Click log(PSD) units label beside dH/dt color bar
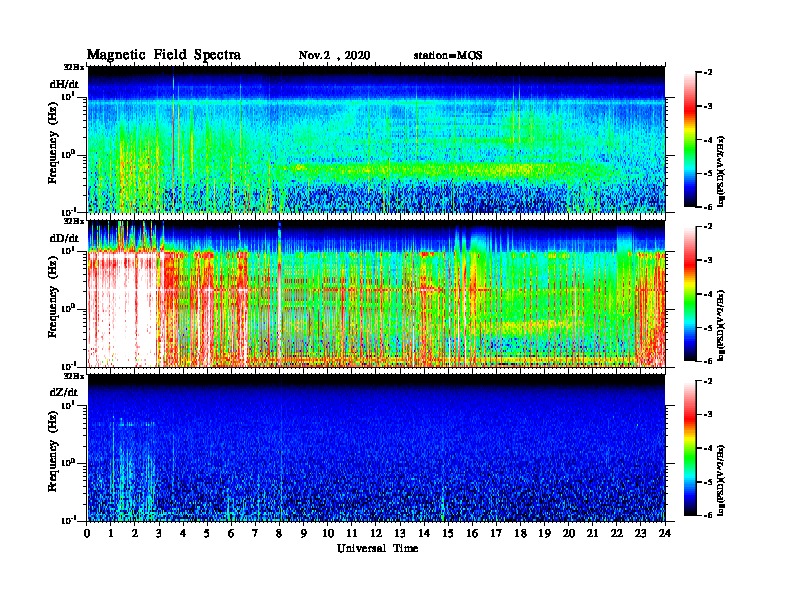 [721, 171]
